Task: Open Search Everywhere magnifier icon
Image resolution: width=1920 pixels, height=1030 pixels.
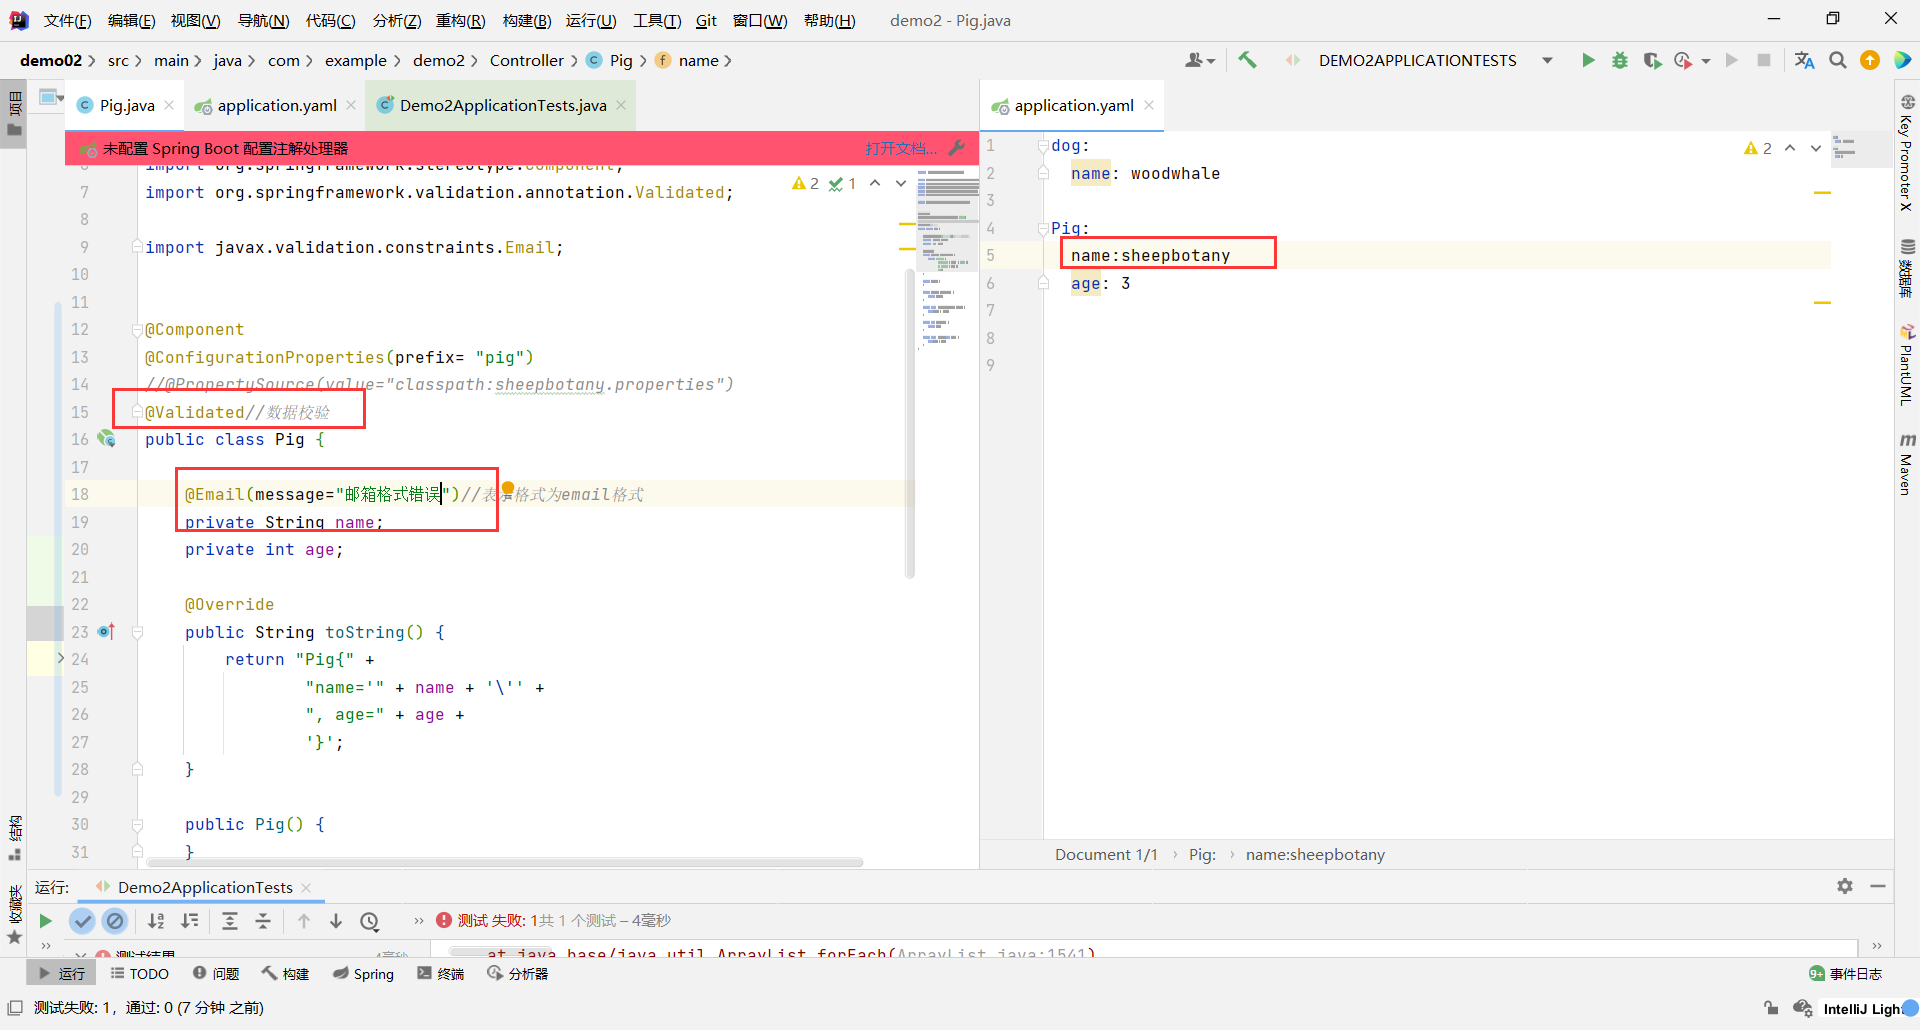Action: pyautogui.click(x=1838, y=60)
